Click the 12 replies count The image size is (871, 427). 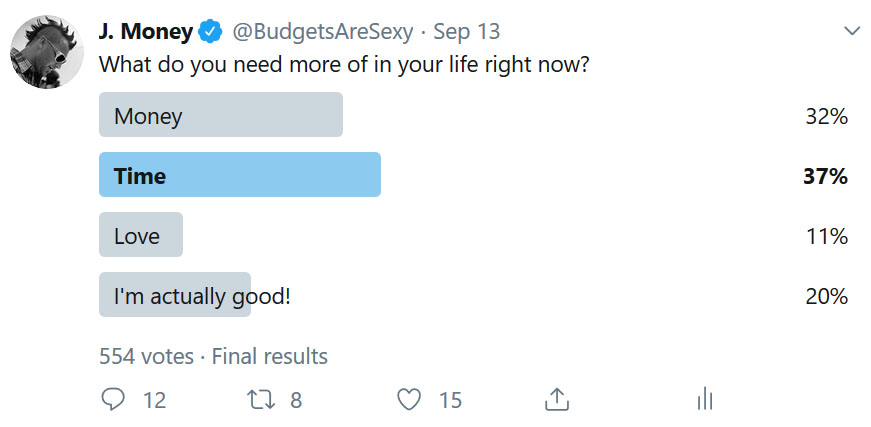tap(154, 400)
